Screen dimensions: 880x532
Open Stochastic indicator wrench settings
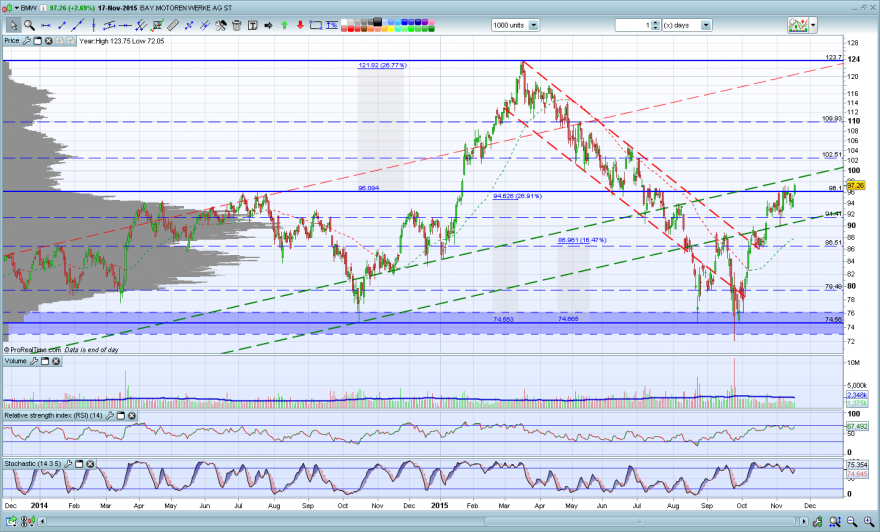[x=68, y=464]
